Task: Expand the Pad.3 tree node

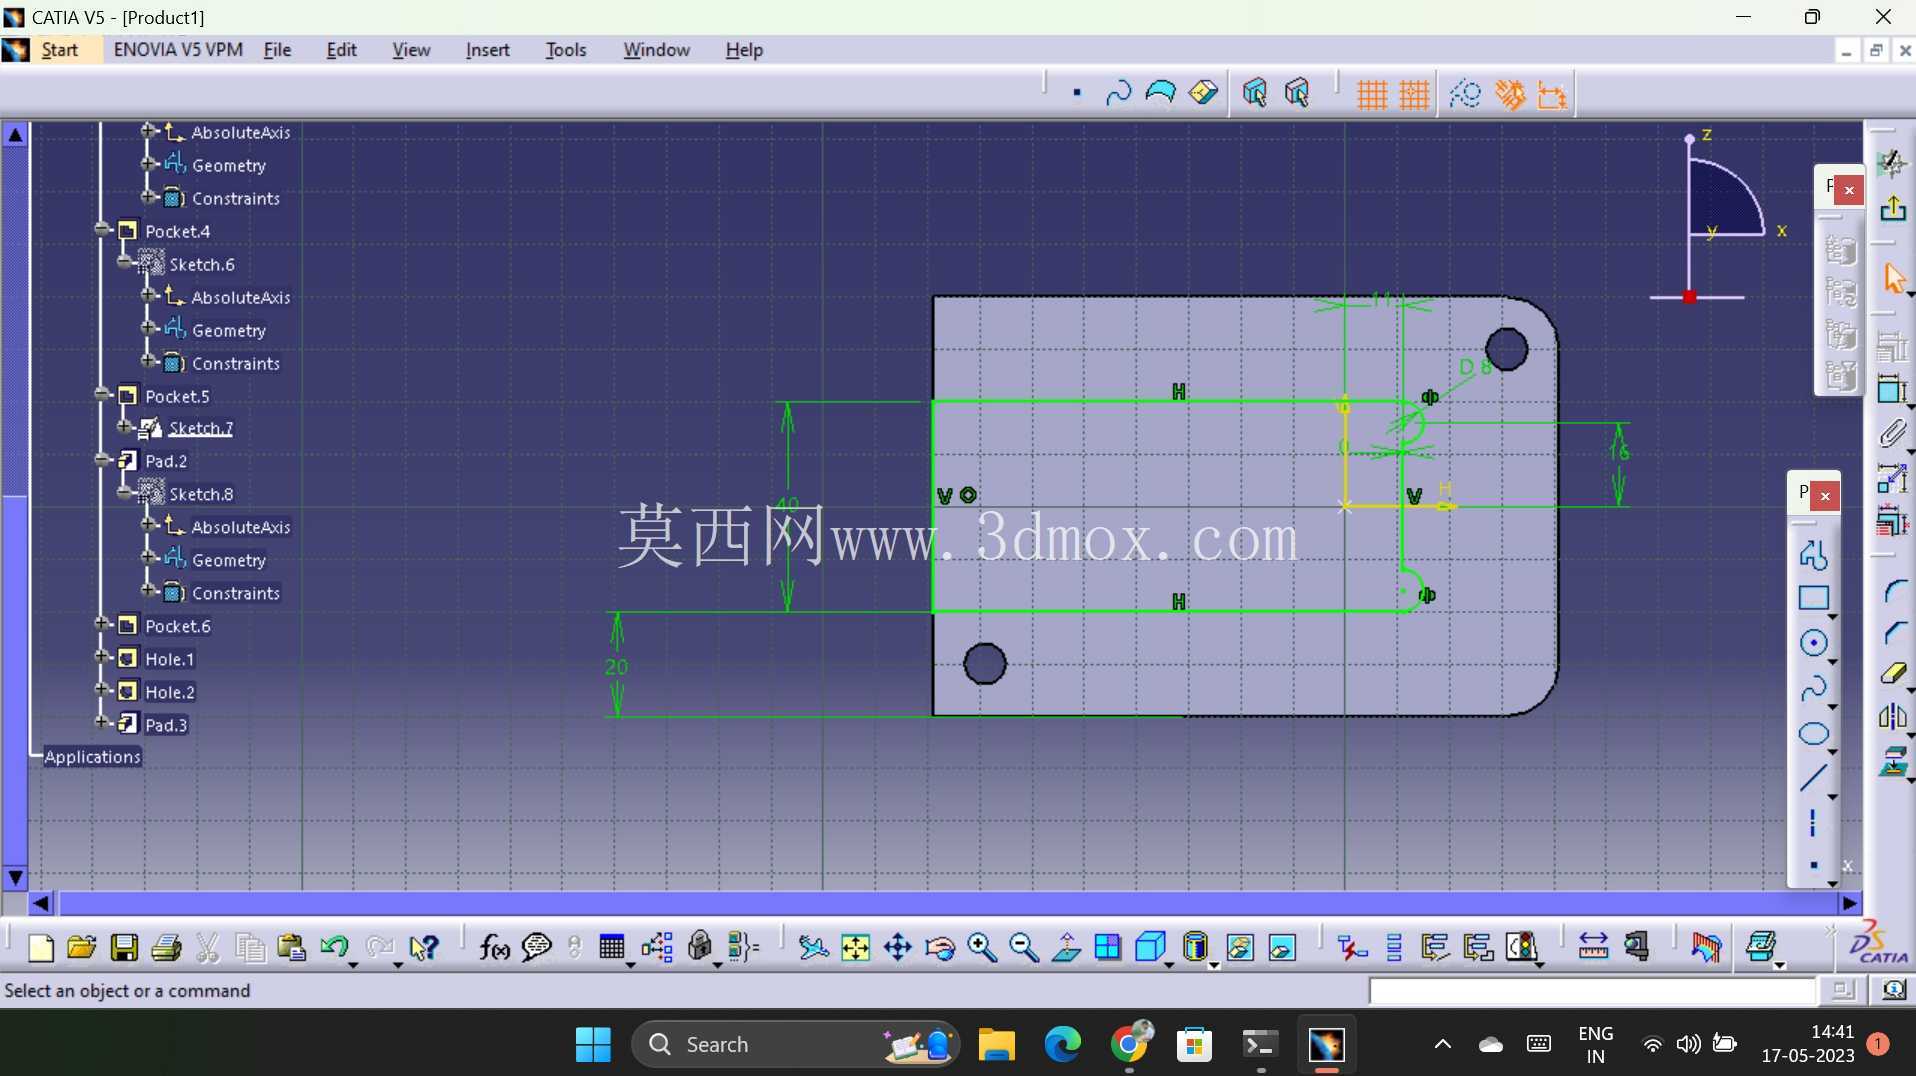Action: coord(102,722)
